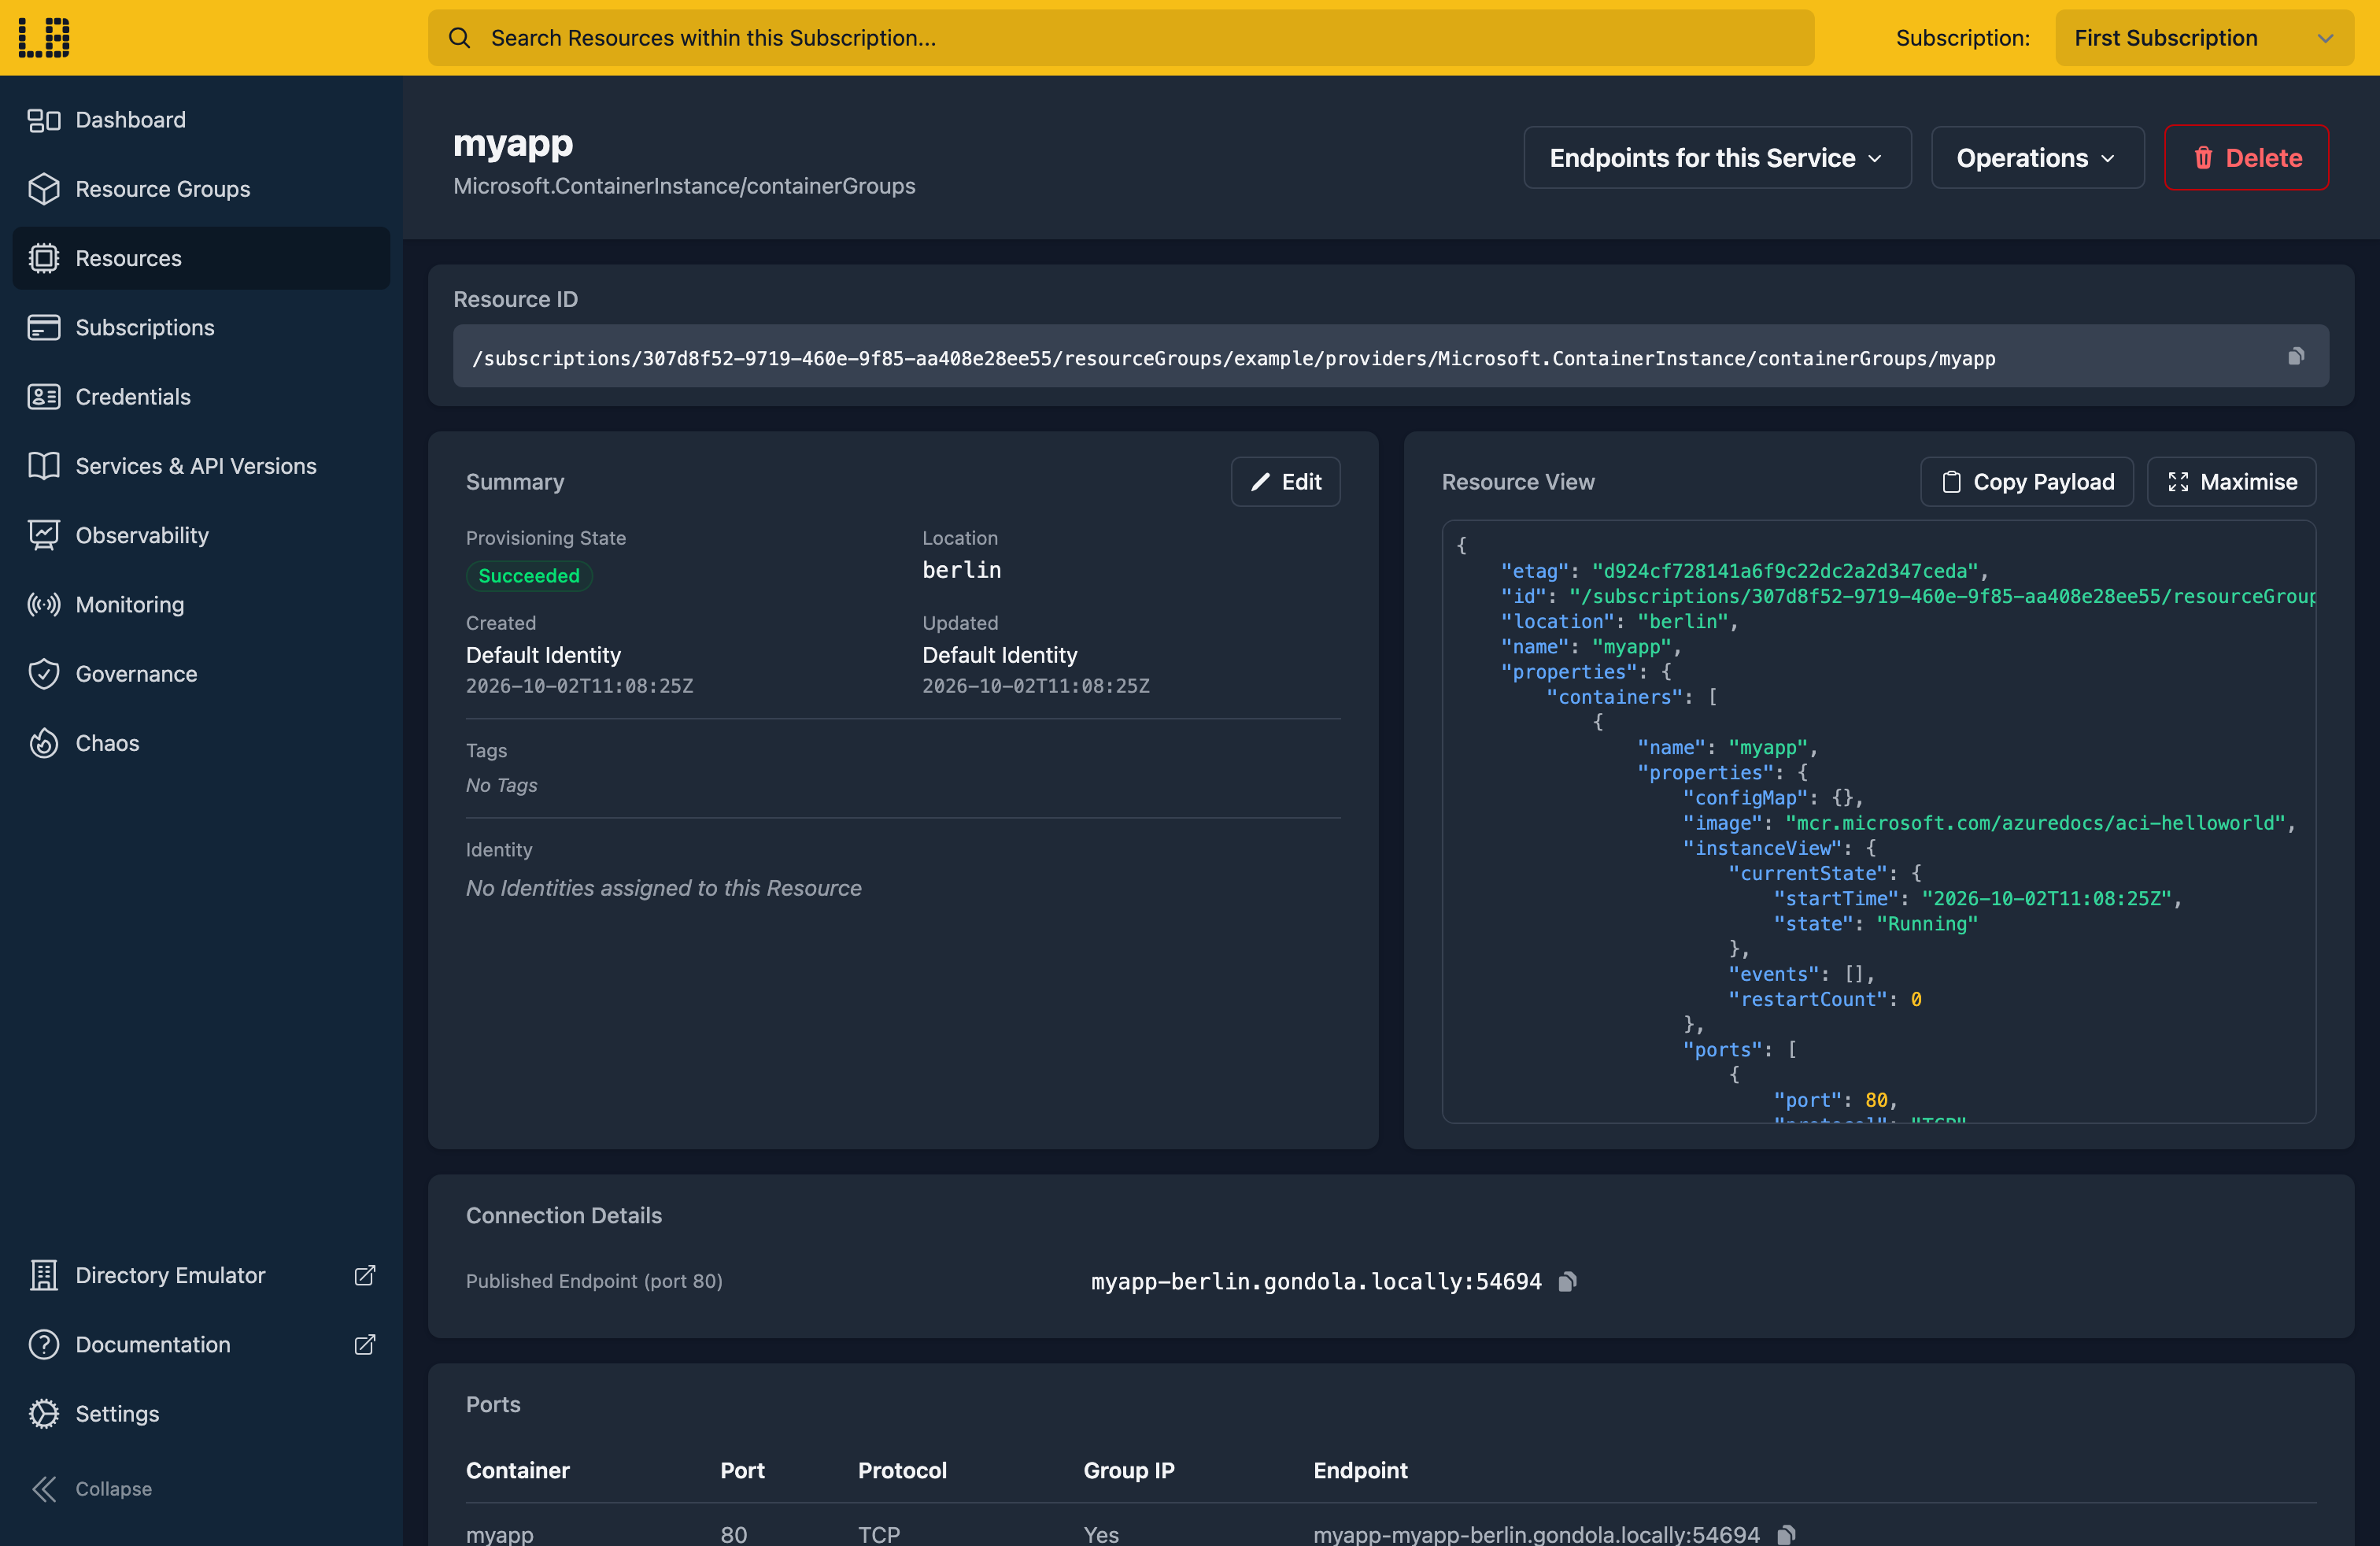Copy the myapp-myapp-berlin endpoint in Ports table

point(1786,1534)
